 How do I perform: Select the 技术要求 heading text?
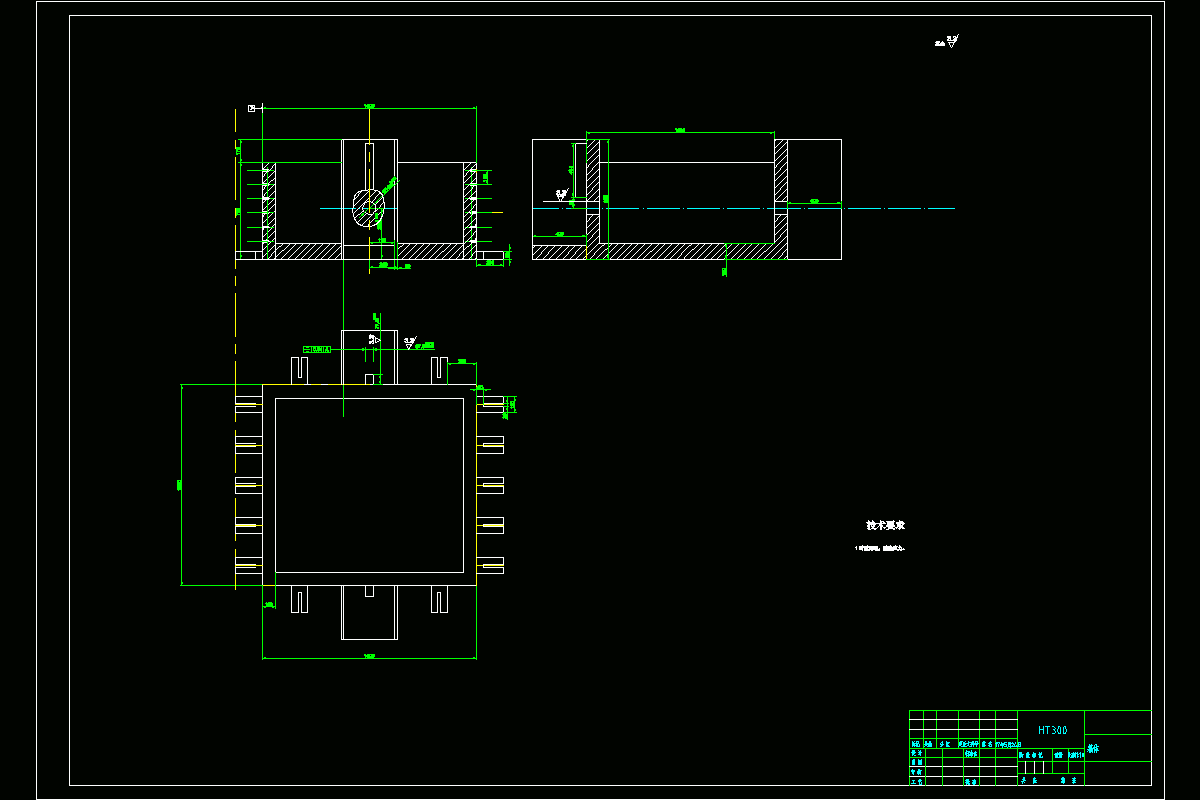click(x=885, y=525)
